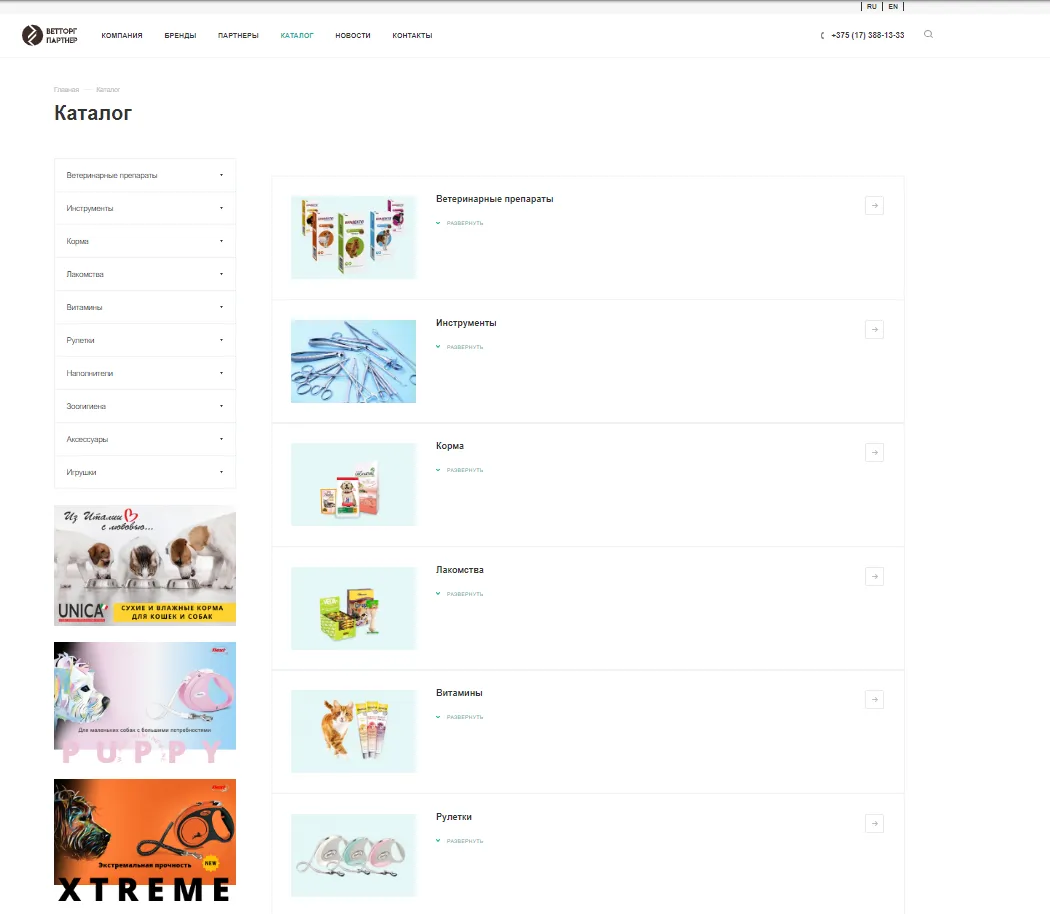Click arrow icon beside Лакомства card
Screen dimensions: 1050x914
click(874, 576)
